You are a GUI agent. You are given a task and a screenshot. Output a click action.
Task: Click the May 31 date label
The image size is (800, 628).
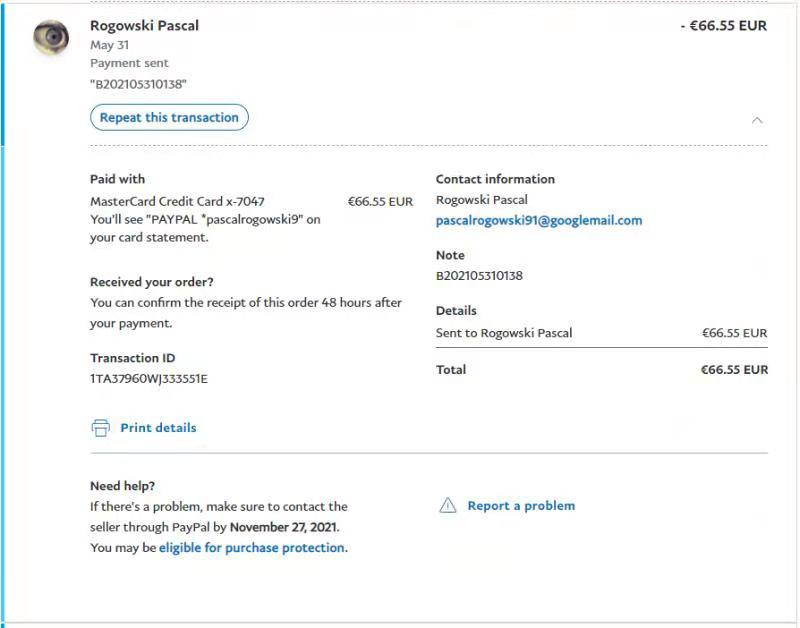[109, 45]
